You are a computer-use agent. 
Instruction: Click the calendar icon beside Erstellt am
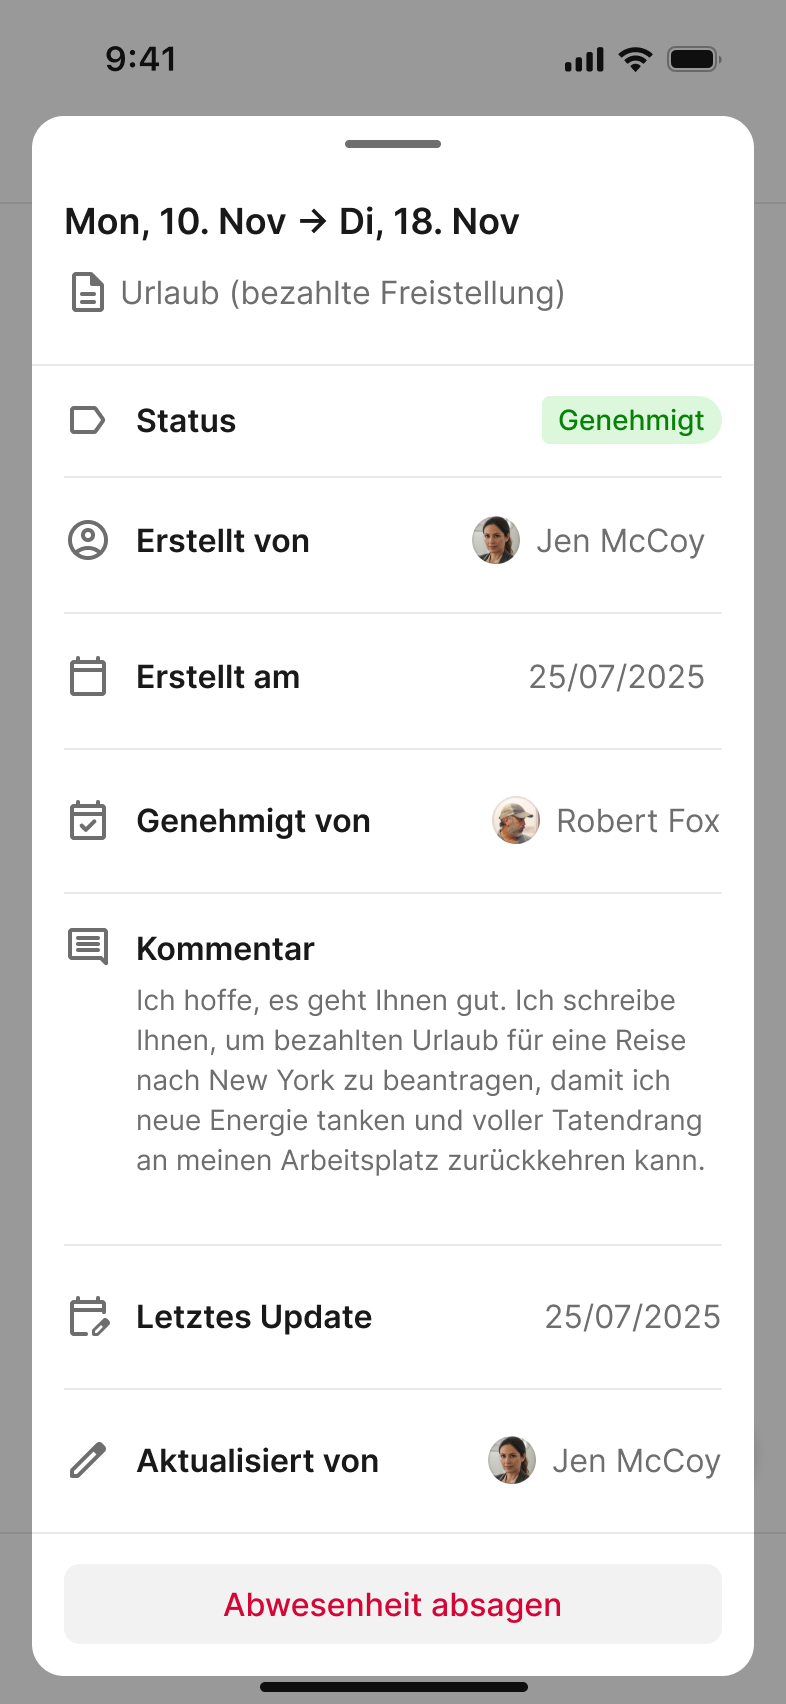87,677
